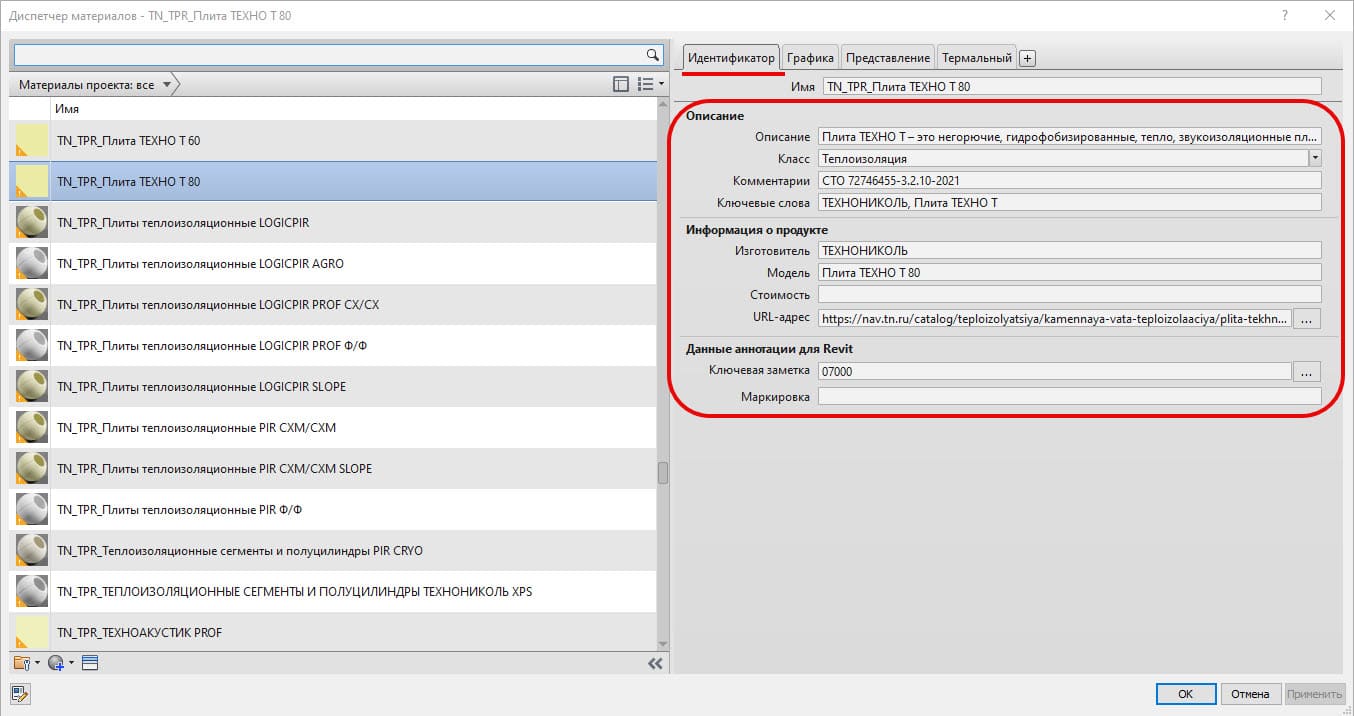1354x716 pixels.
Task: Click the create new material icon
Action: (x=58, y=663)
